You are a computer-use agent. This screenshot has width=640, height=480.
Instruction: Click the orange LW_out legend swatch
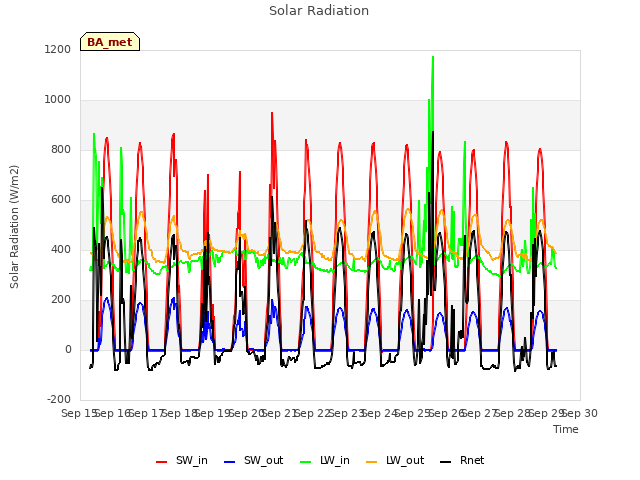pyautogui.click(x=372, y=462)
